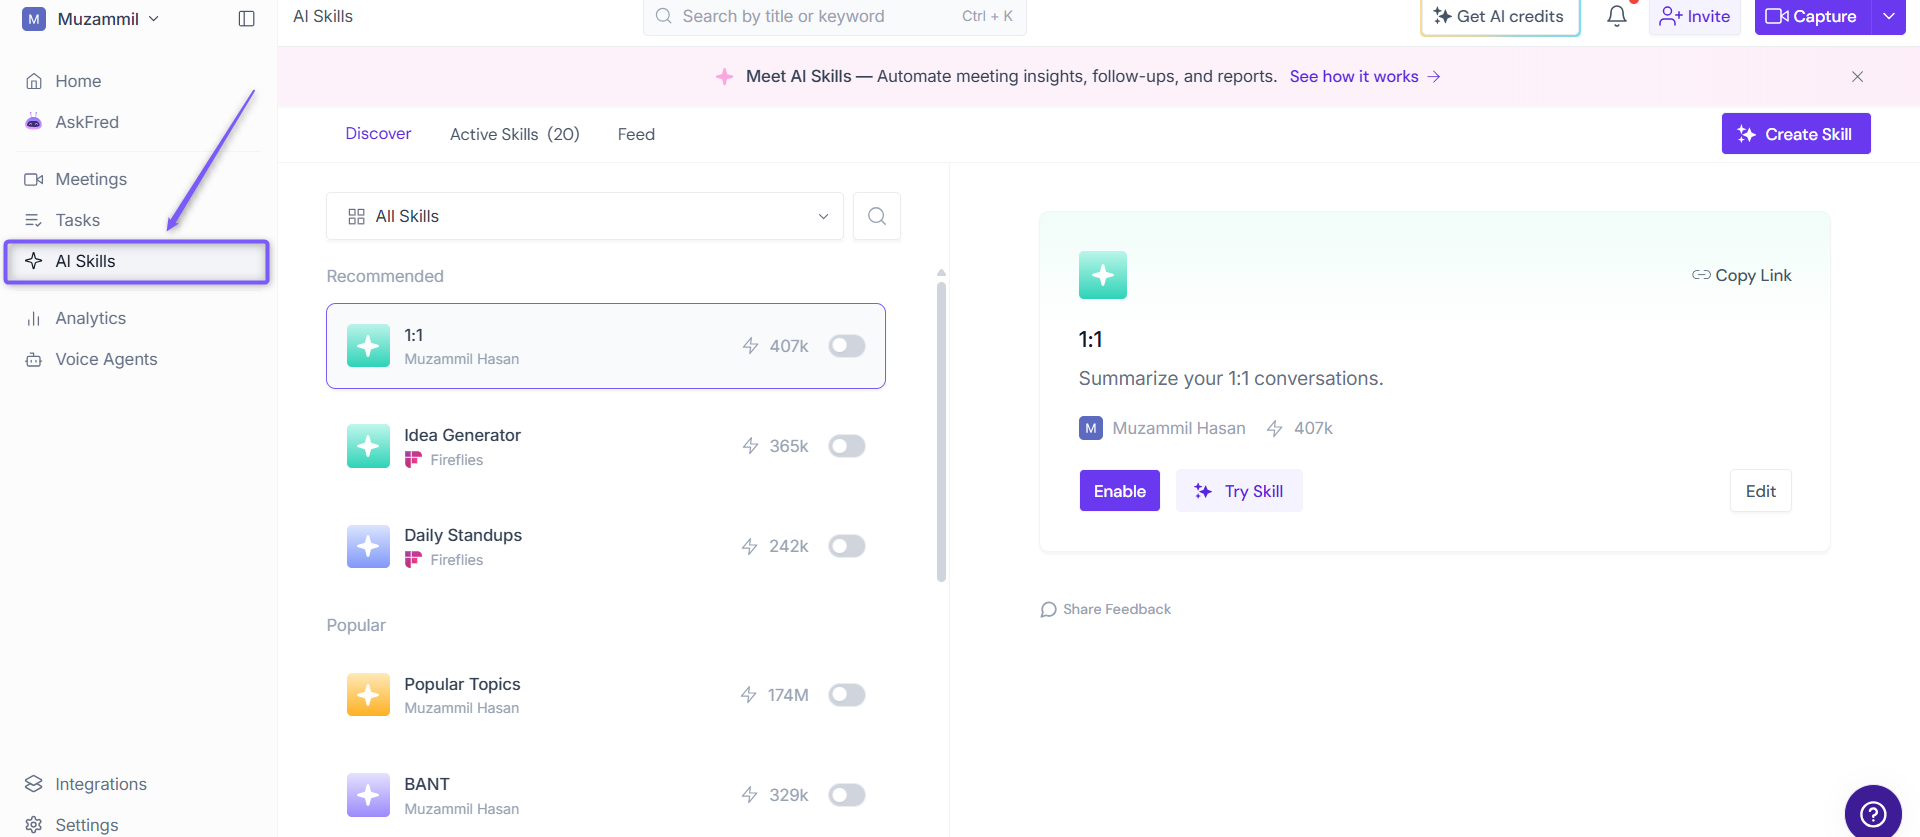
Task: Click the skills list scrollbar
Action: (941, 430)
